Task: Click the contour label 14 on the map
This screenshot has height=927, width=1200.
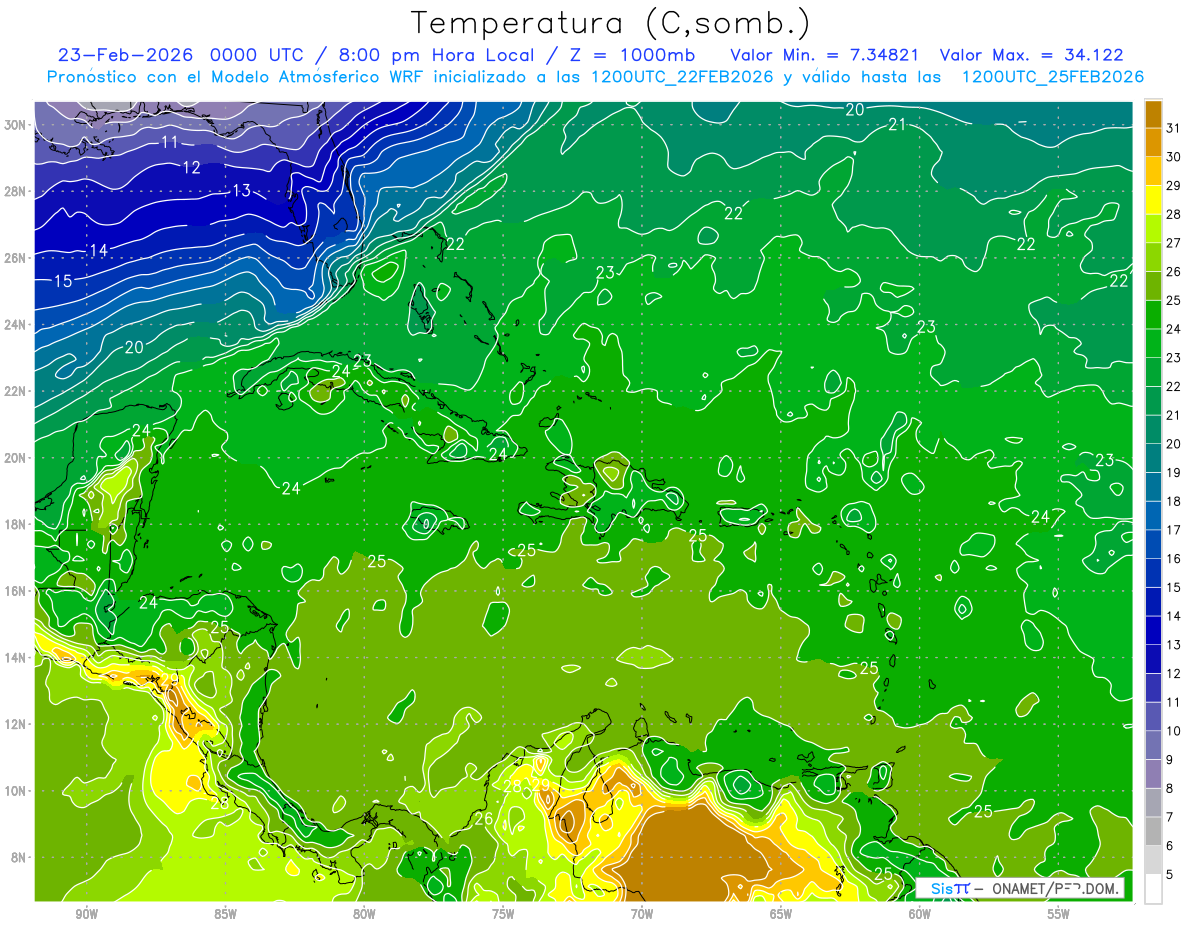Action: point(98,250)
